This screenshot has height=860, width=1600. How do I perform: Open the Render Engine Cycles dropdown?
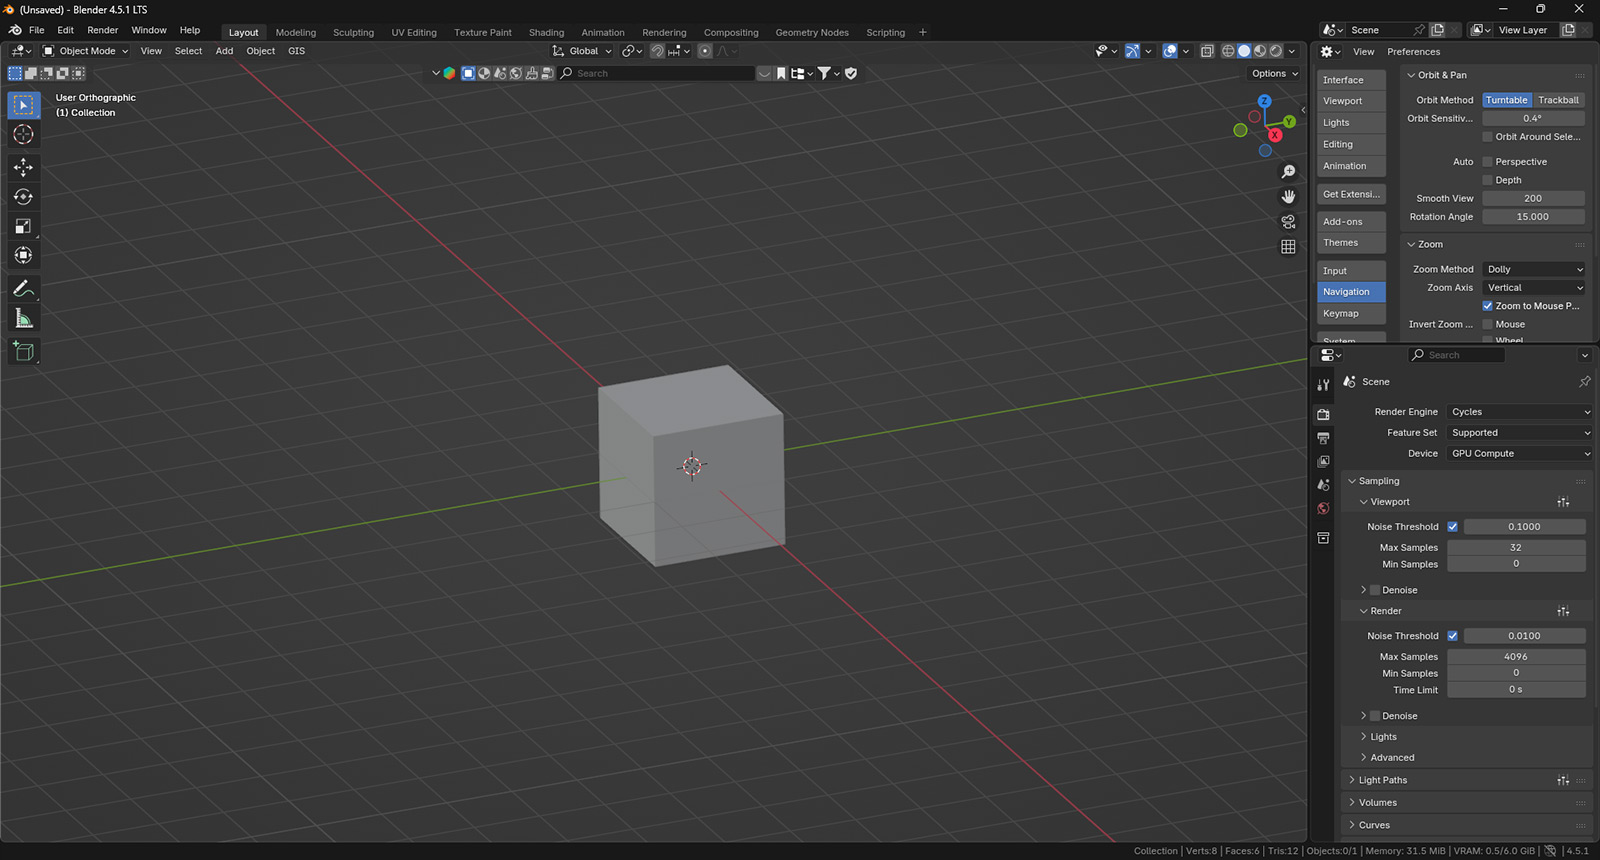(1519, 412)
